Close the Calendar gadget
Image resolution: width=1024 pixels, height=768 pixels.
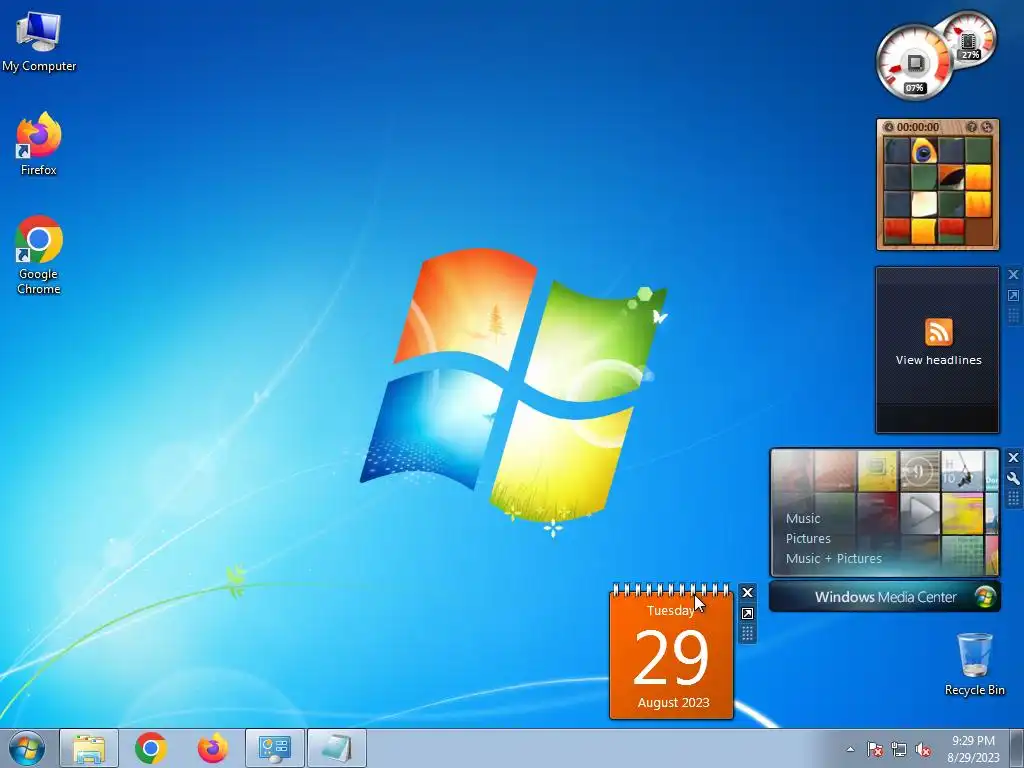pyautogui.click(x=748, y=592)
